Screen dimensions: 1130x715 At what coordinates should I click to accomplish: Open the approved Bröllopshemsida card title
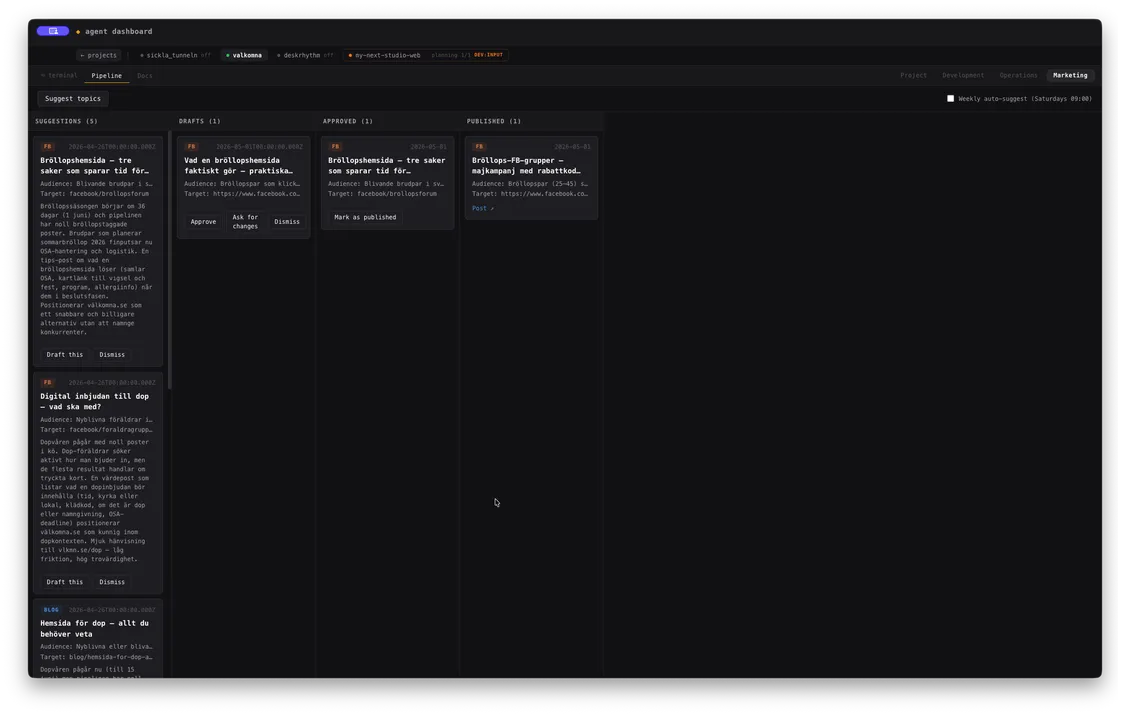[x=387, y=166]
